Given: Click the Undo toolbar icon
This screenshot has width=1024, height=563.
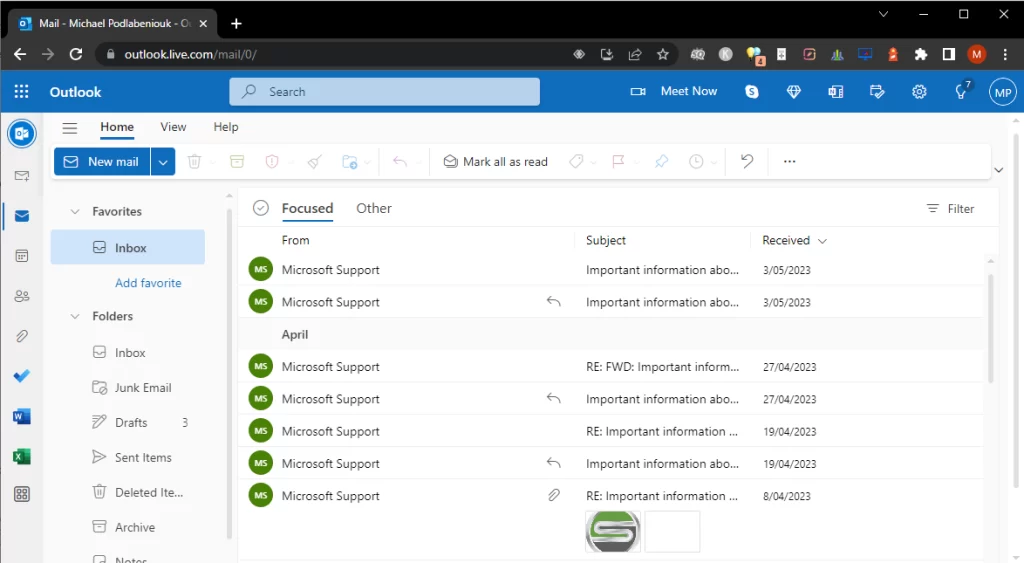Looking at the screenshot, I should point(747,161).
